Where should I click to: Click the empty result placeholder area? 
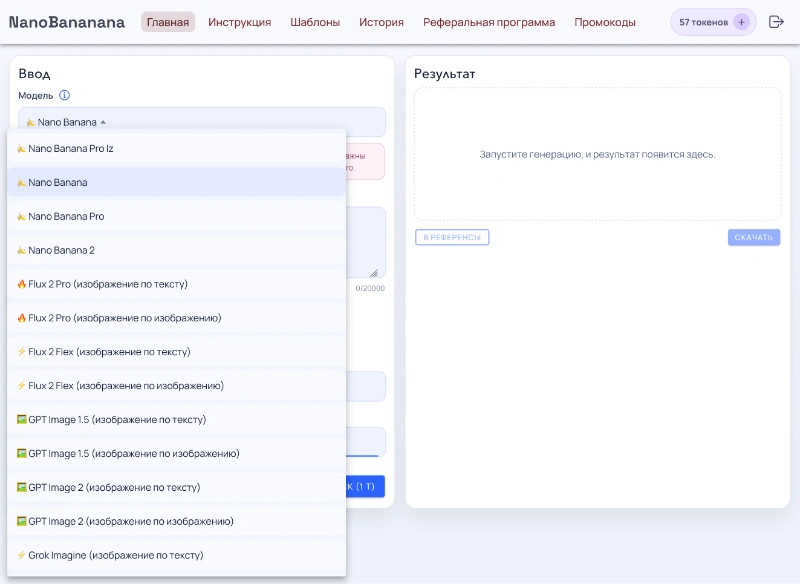click(597, 154)
